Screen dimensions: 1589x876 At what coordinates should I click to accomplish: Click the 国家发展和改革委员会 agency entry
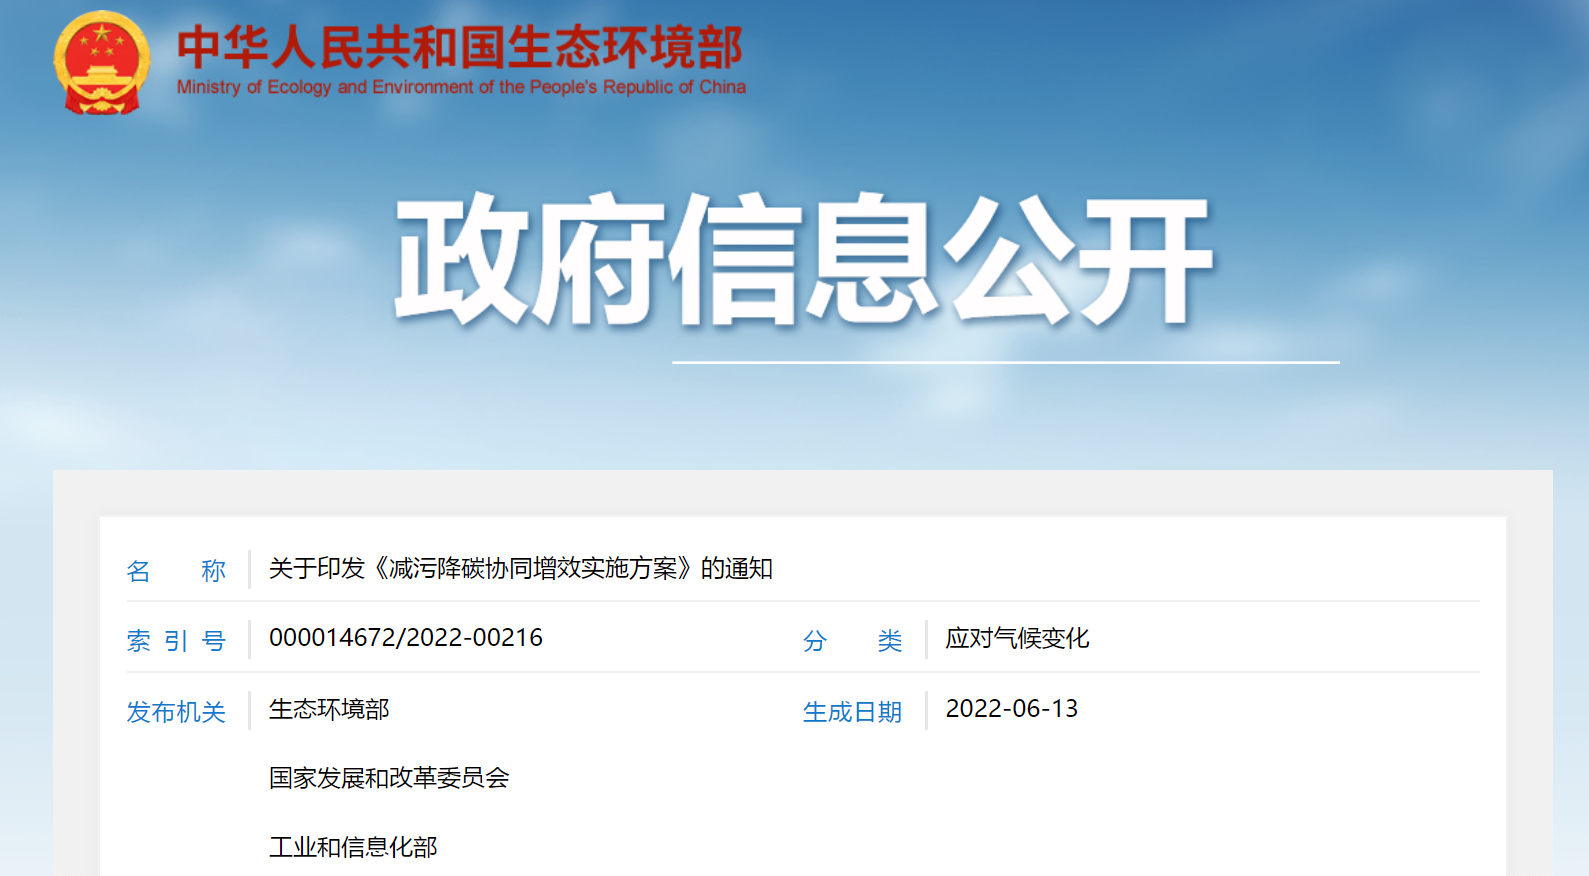click(389, 778)
